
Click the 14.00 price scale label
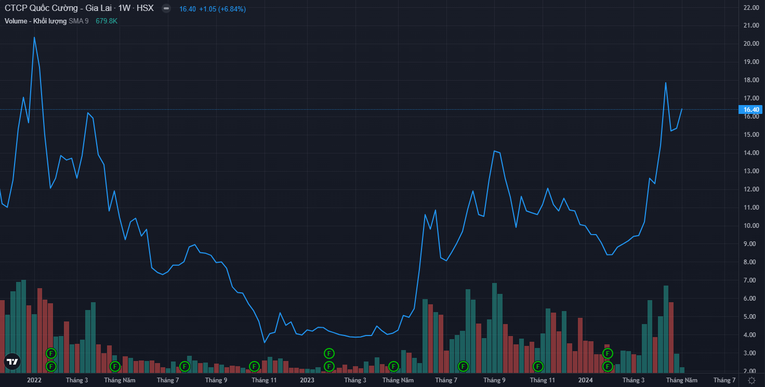[751, 153]
